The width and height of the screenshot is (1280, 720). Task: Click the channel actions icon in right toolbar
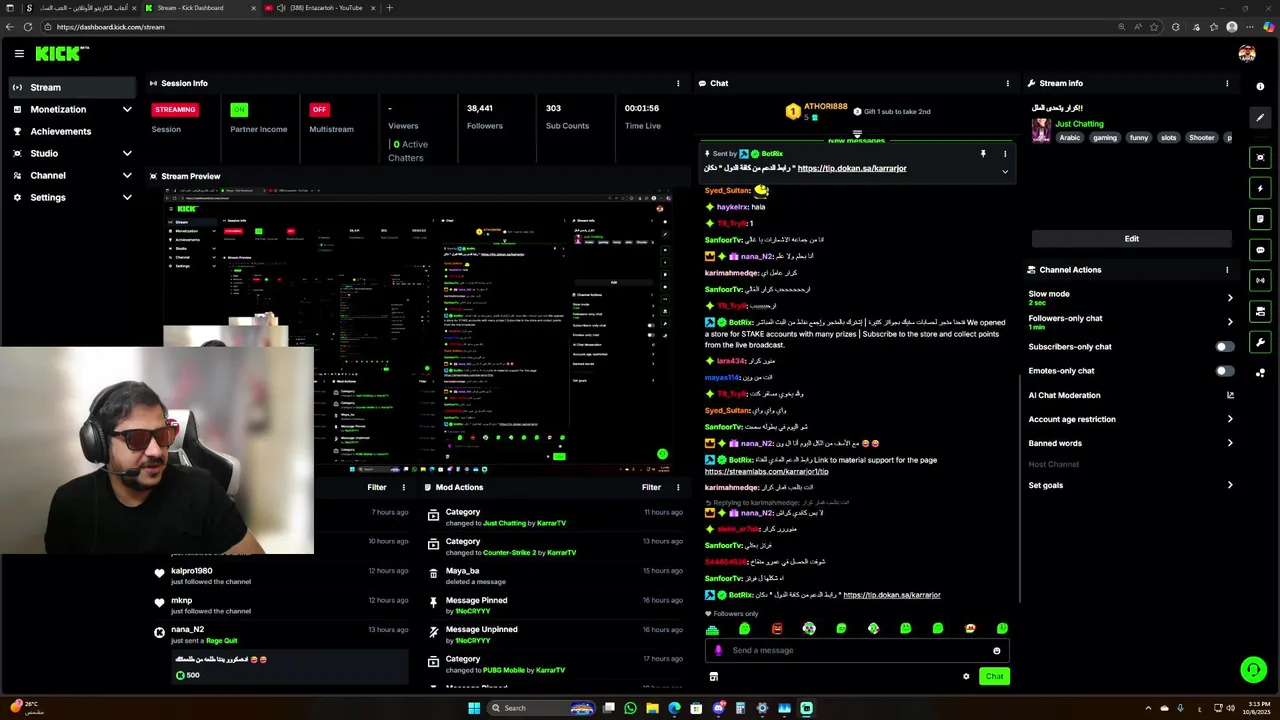tap(1260, 312)
